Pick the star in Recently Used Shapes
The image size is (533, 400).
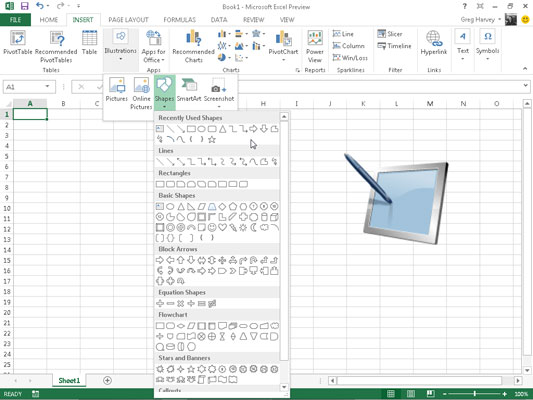pyautogui.click(x=212, y=139)
